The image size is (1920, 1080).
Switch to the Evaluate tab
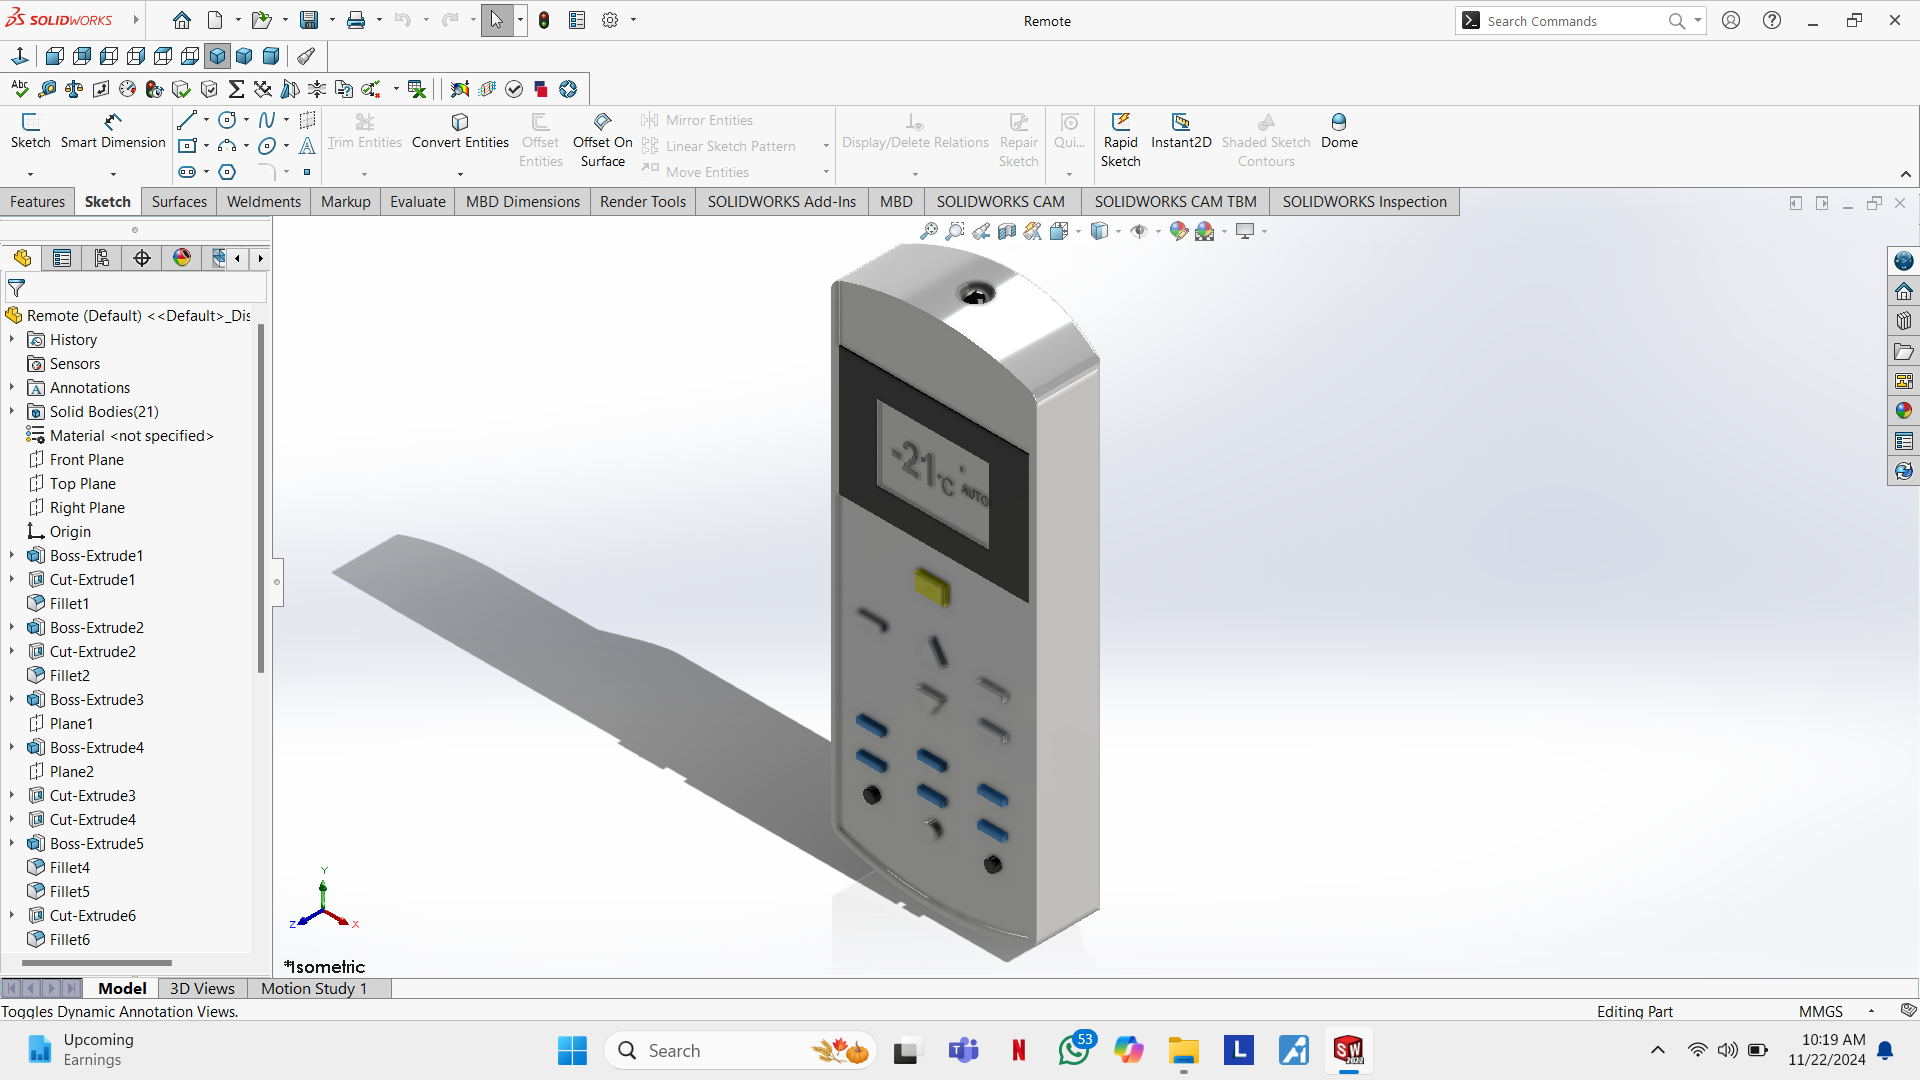pyautogui.click(x=417, y=201)
